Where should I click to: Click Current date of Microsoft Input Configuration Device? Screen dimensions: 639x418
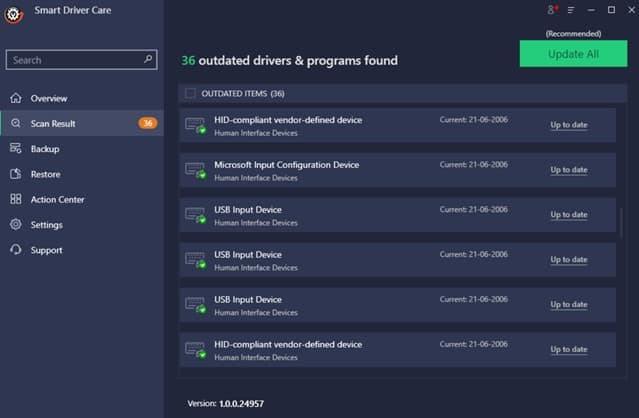click(x=474, y=165)
